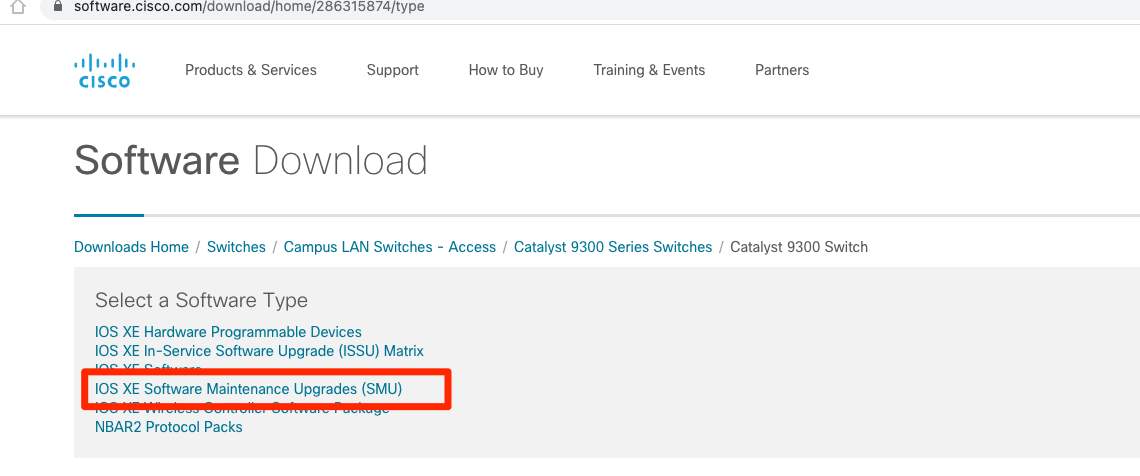The image size is (1140, 476).
Task: Open the Products & Services menu
Action: (x=250, y=70)
